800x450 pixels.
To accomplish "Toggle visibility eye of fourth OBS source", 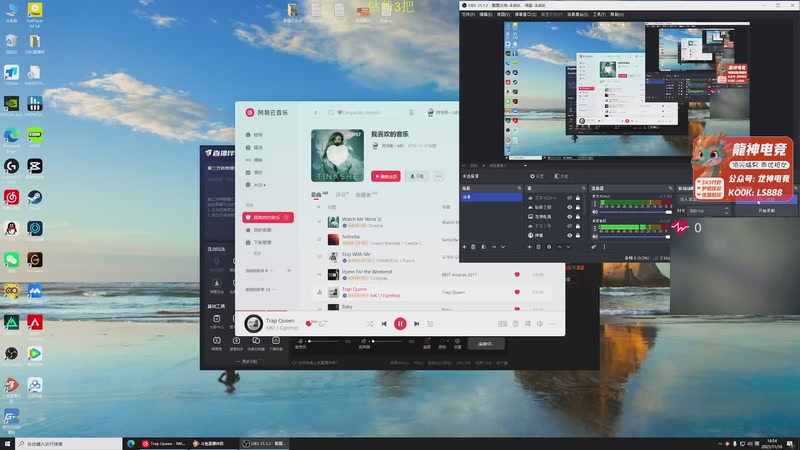I will point(569,226).
